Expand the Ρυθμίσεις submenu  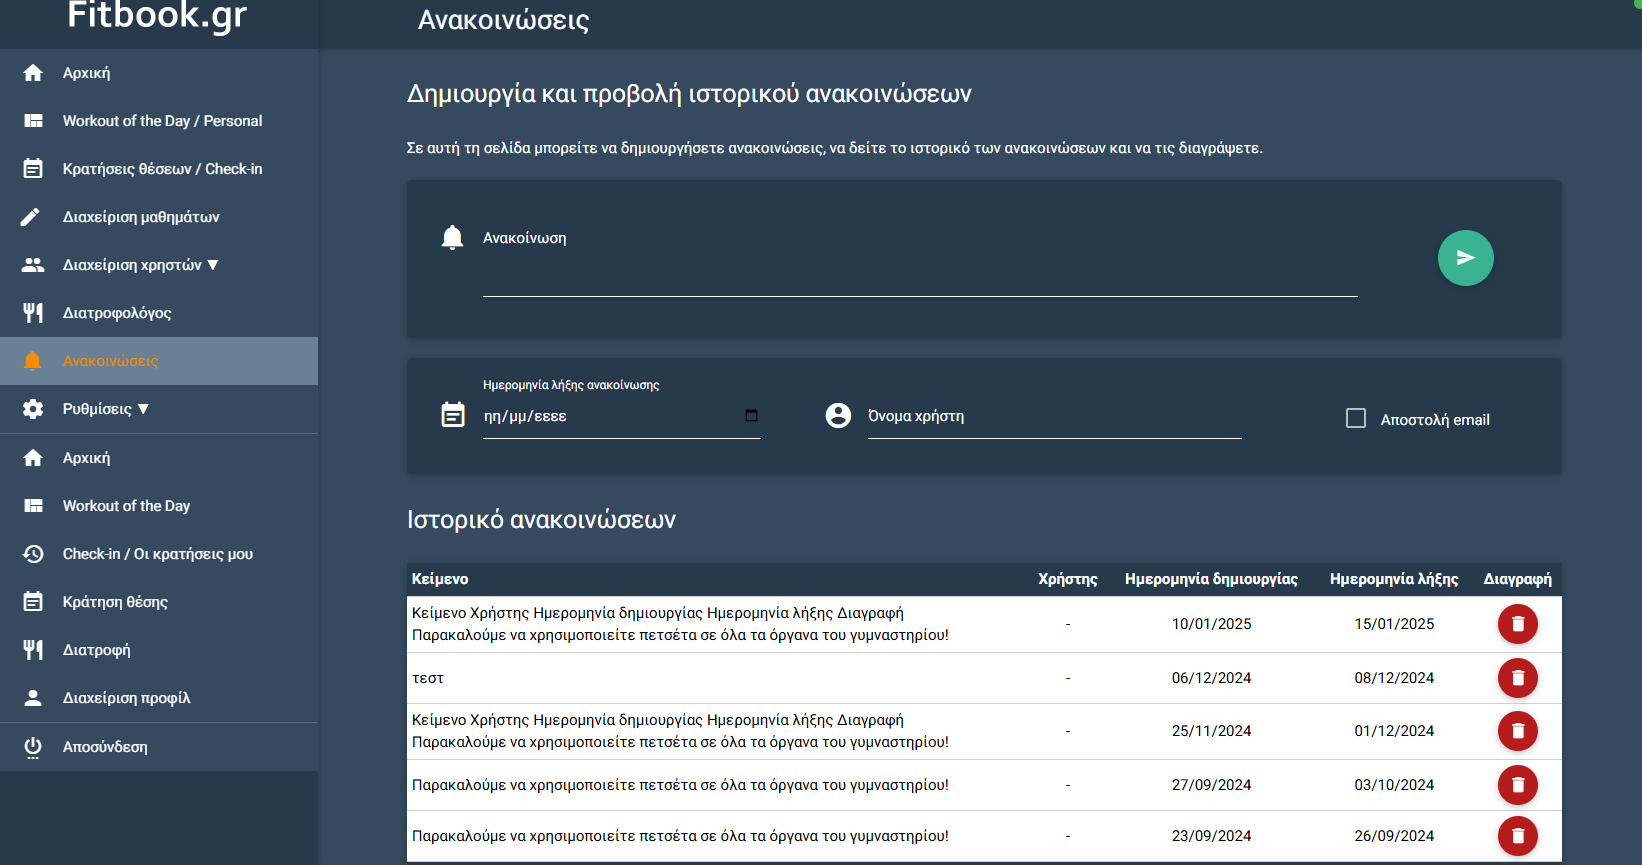point(105,409)
